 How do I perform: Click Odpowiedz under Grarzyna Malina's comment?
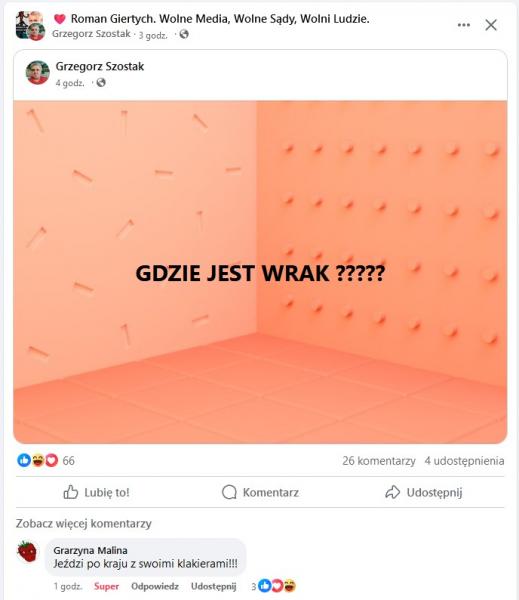coord(155,586)
